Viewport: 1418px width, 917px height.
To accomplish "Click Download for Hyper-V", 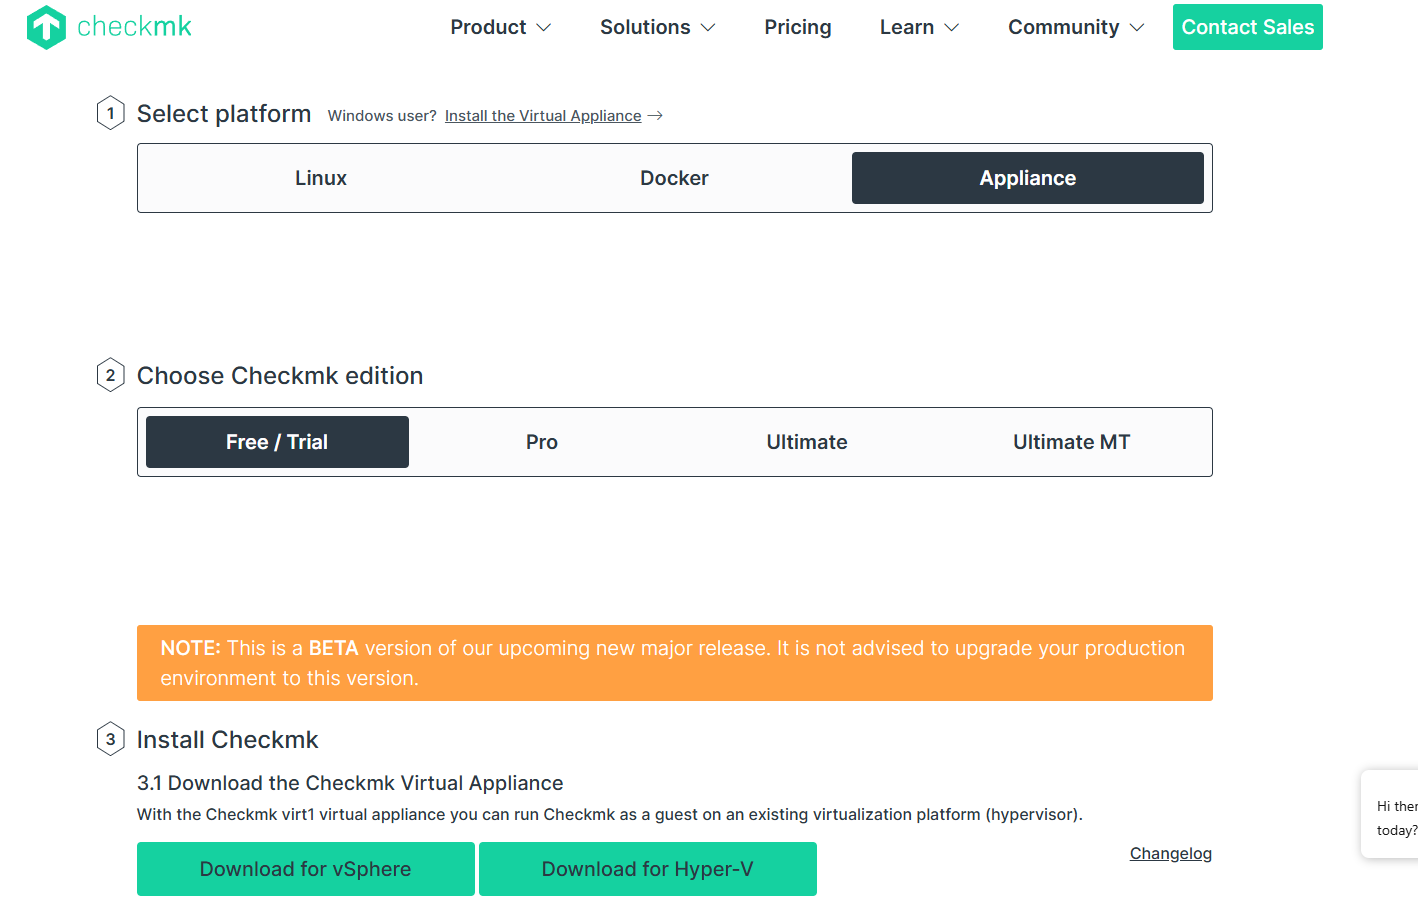I will [x=648, y=869].
